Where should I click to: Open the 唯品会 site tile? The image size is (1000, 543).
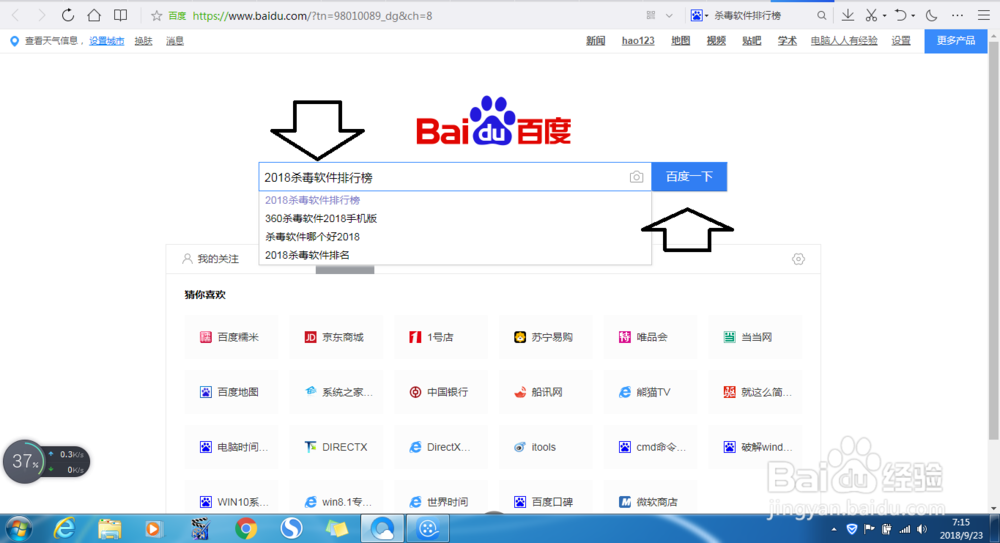pos(650,337)
